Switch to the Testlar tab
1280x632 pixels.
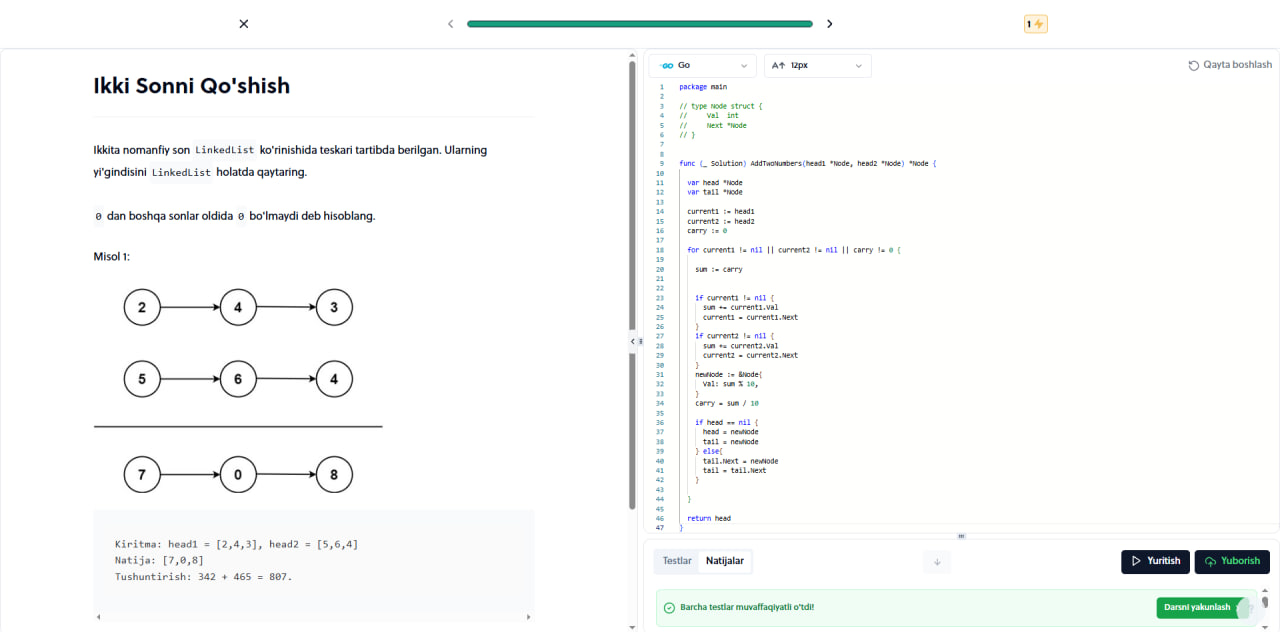coord(677,561)
